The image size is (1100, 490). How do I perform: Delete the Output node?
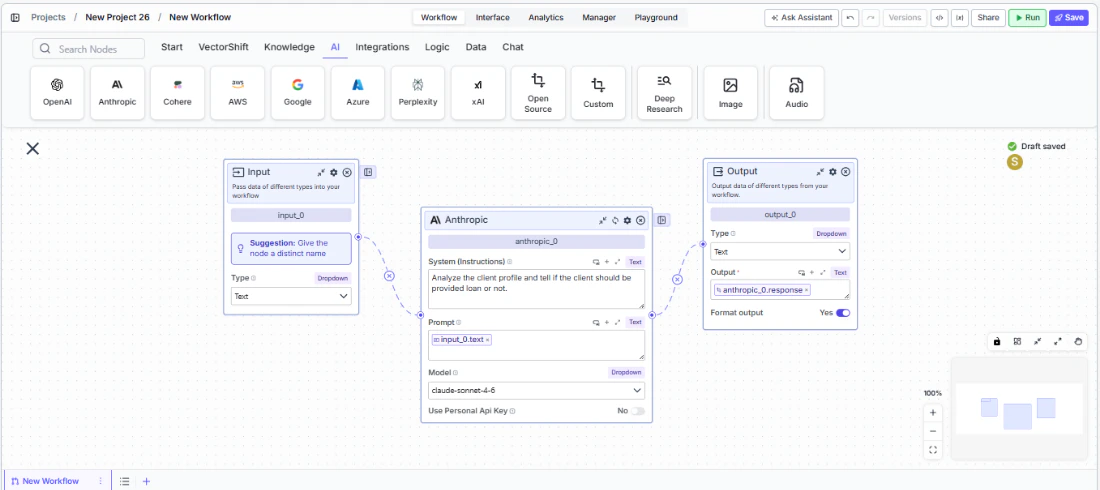(x=845, y=171)
